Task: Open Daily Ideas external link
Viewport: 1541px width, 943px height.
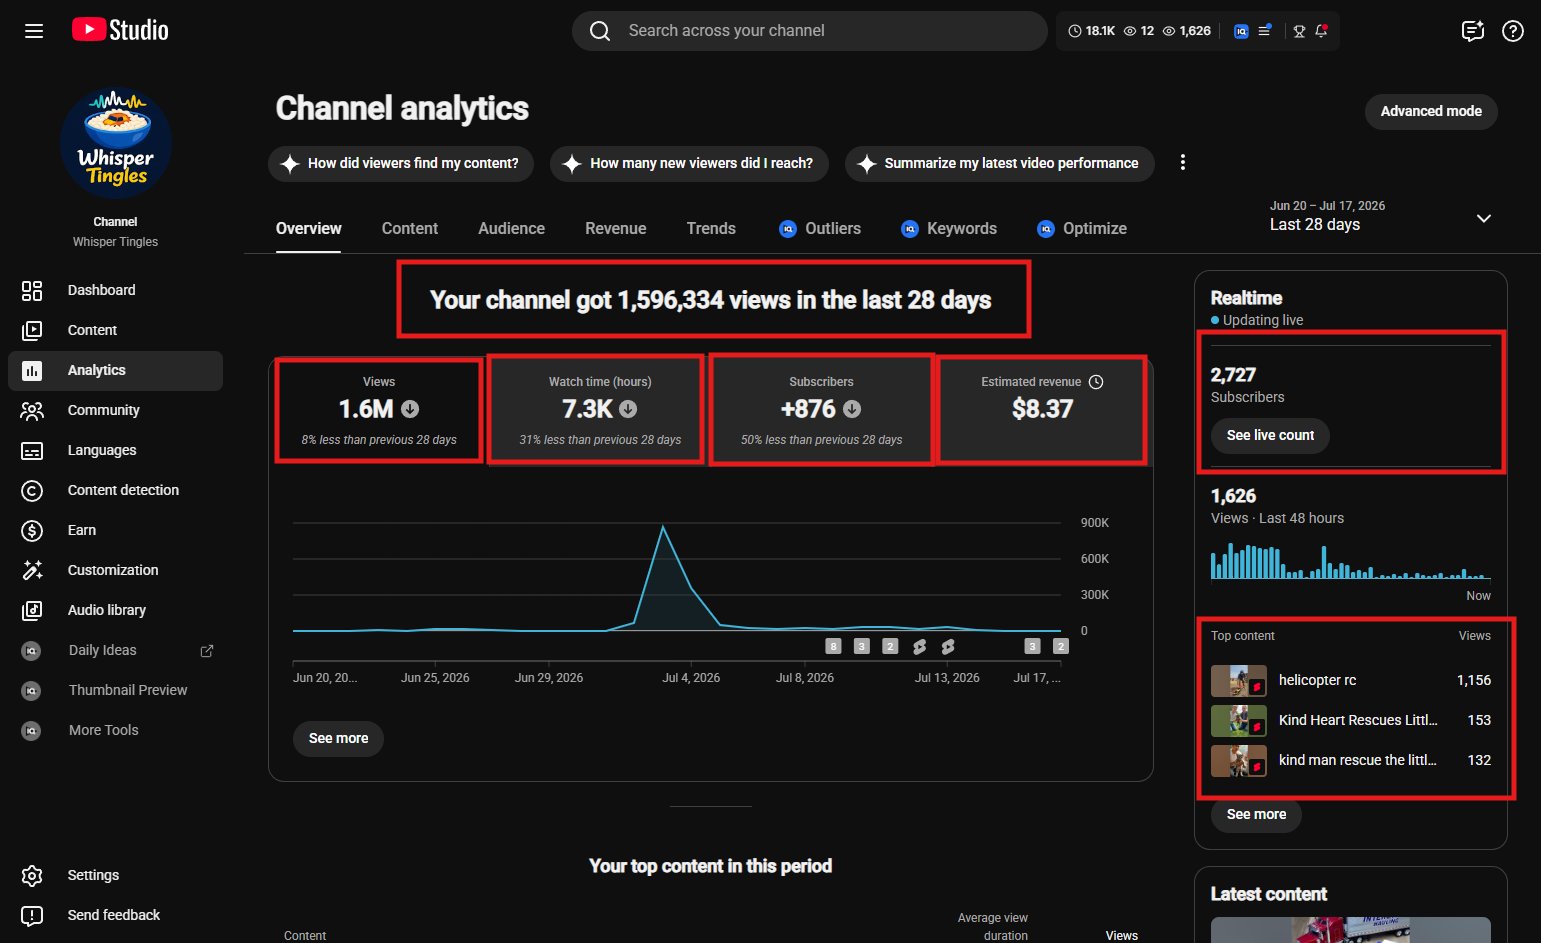Action: pyautogui.click(x=115, y=650)
